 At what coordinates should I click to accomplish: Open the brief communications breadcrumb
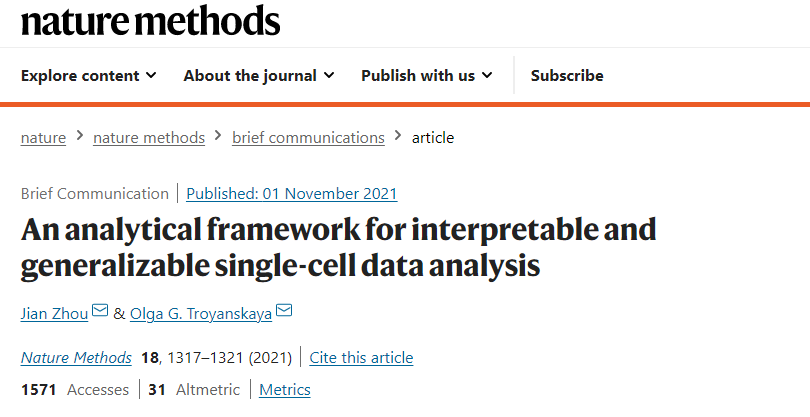308,138
